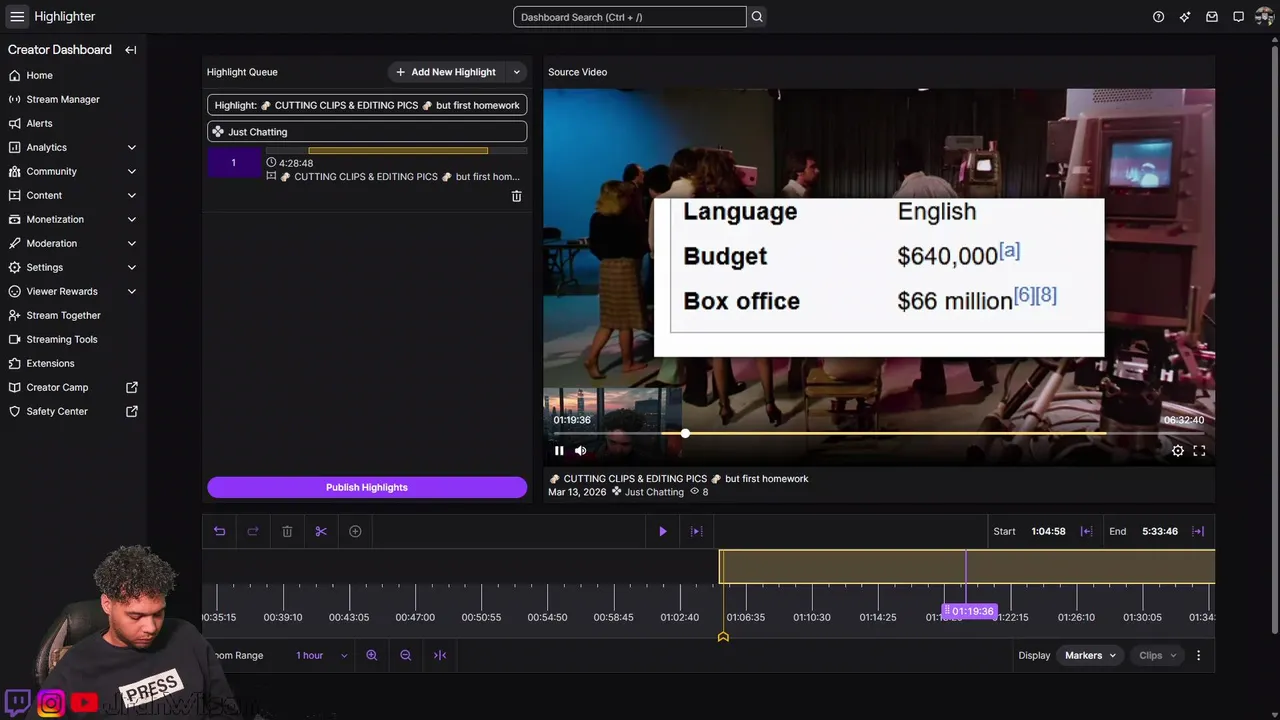Edit the Highlight title field
Viewport: 1280px width, 720px height.
(367, 105)
